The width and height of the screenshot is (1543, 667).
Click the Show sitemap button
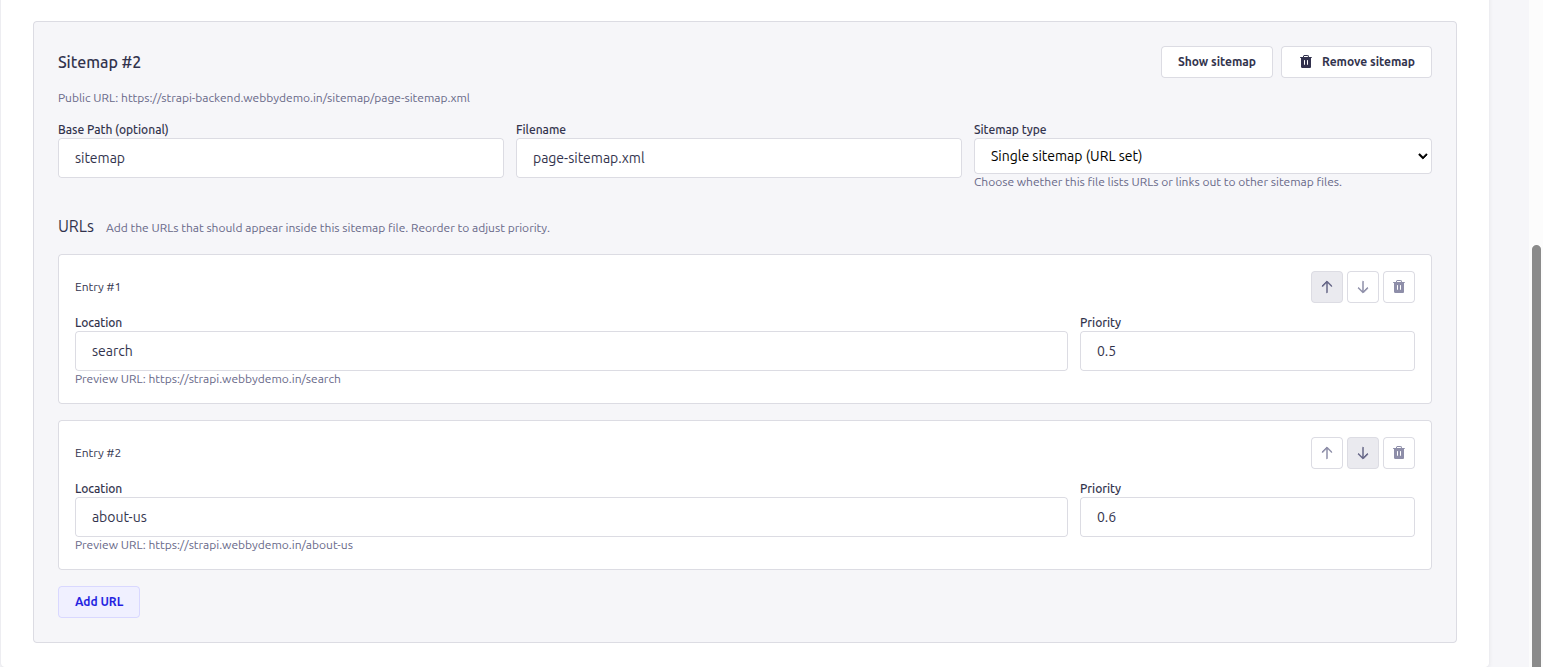pyautogui.click(x=1216, y=61)
